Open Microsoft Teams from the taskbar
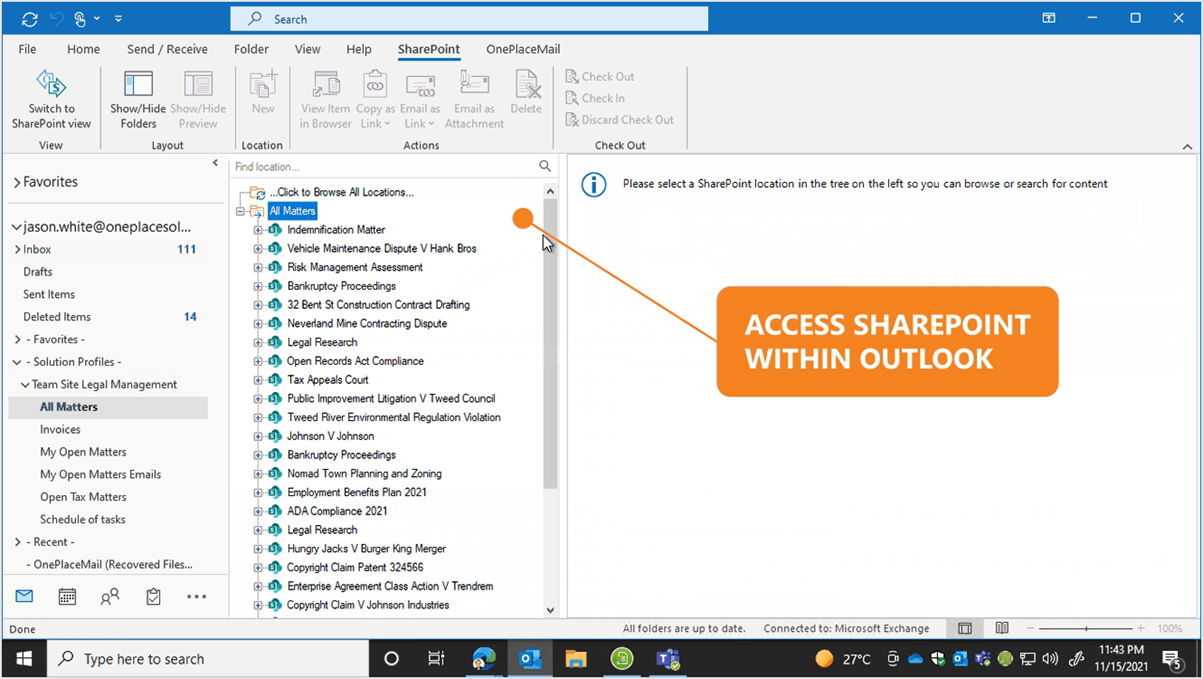The width and height of the screenshot is (1203, 679). pos(668,658)
